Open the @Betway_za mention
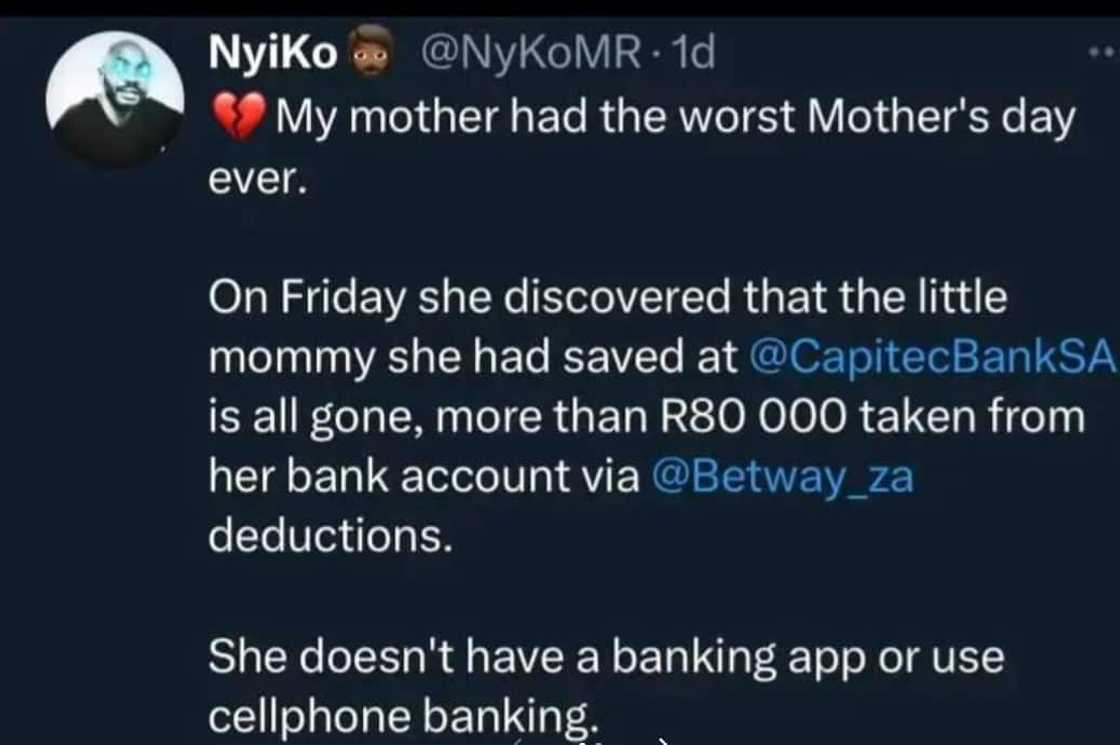The width and height of the screenshot is (1120, 745). click(x=782, y=477)
